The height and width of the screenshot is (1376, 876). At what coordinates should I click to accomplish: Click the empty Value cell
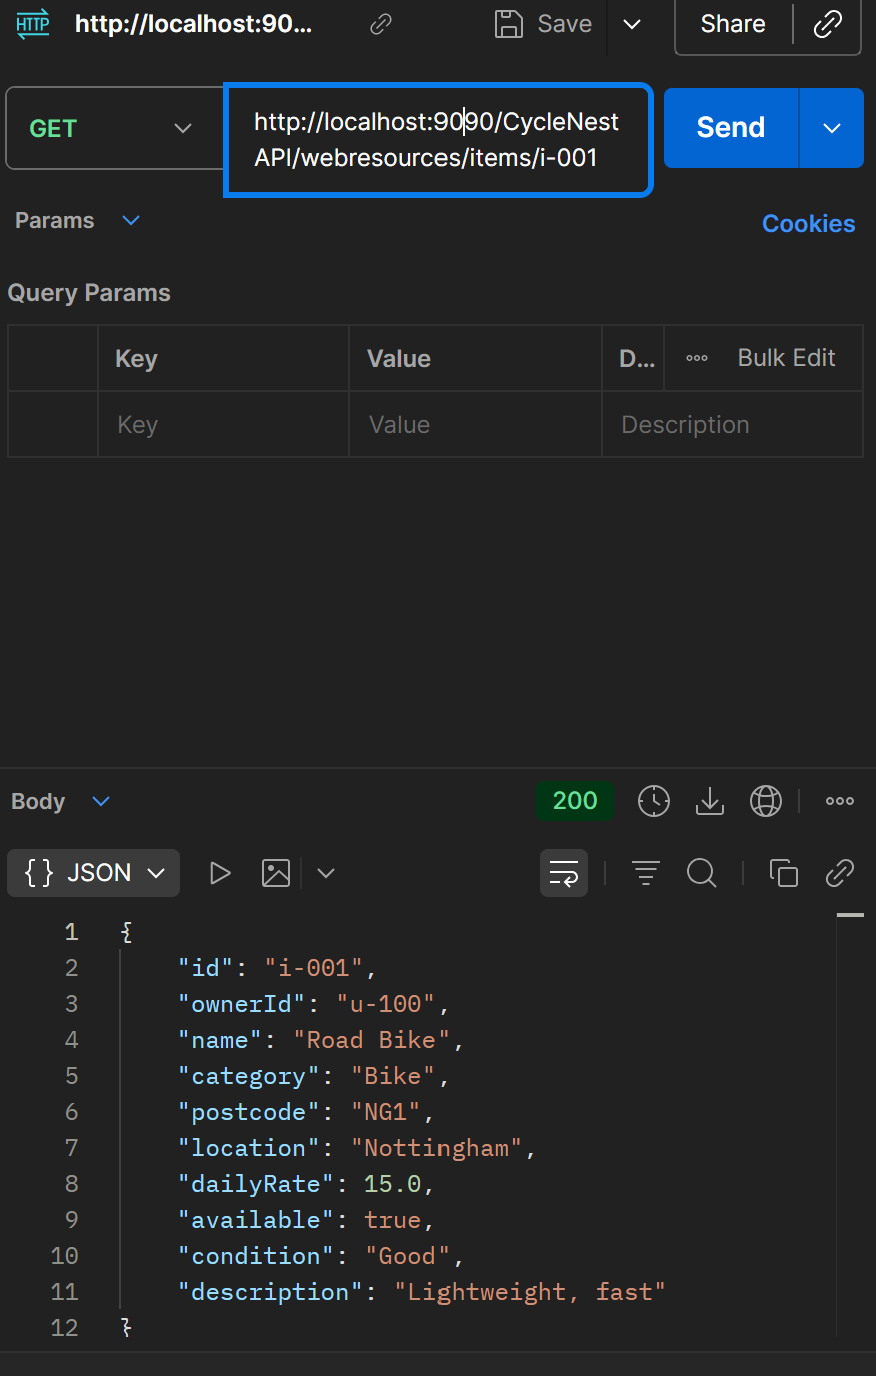click(x=475, y=425)
